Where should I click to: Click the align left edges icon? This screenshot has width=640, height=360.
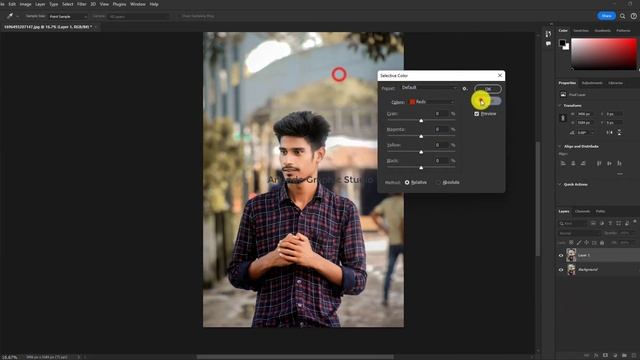[563, 163]
